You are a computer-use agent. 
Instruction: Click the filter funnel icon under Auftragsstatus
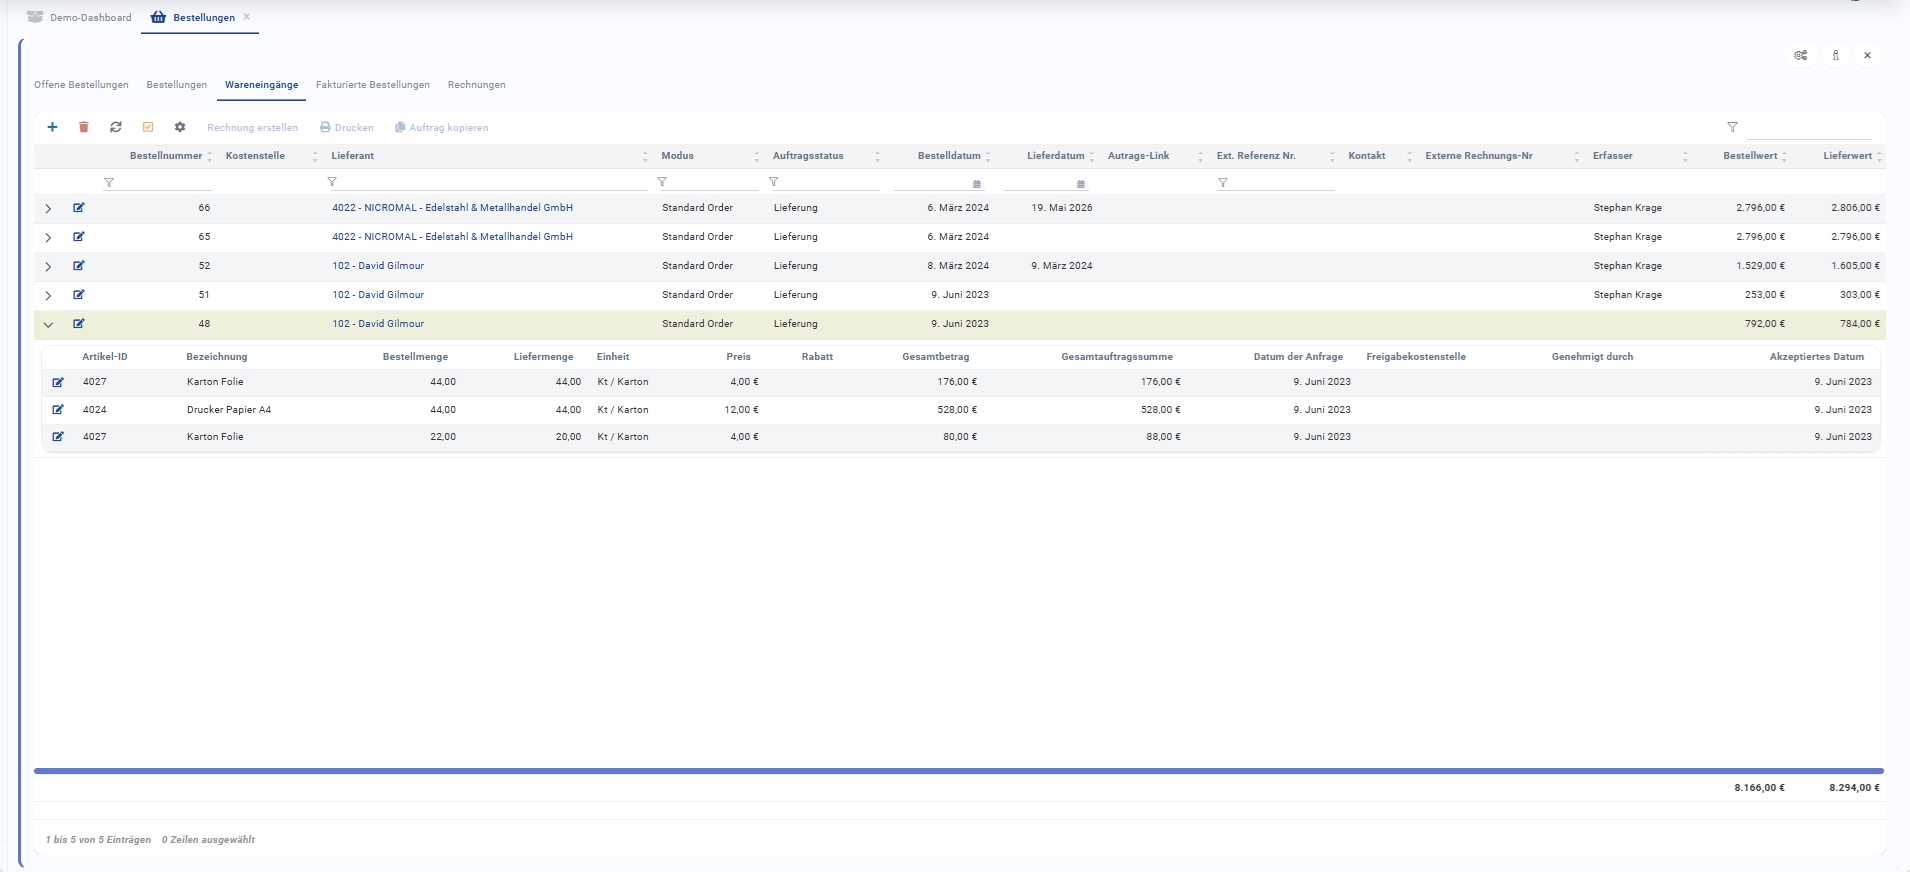tap(773, 182)
